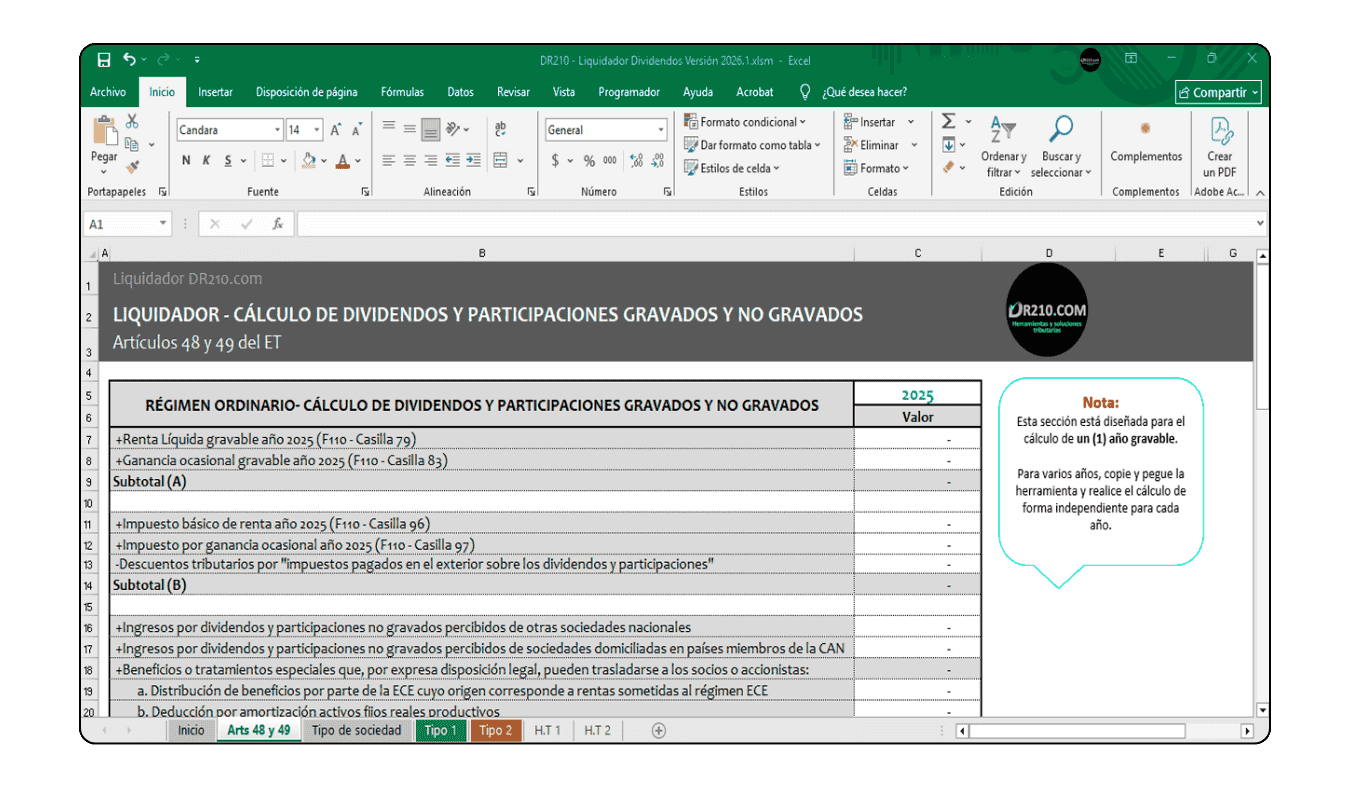Click the percent style icon
The image size is (1350, 788).
point(589,161)
